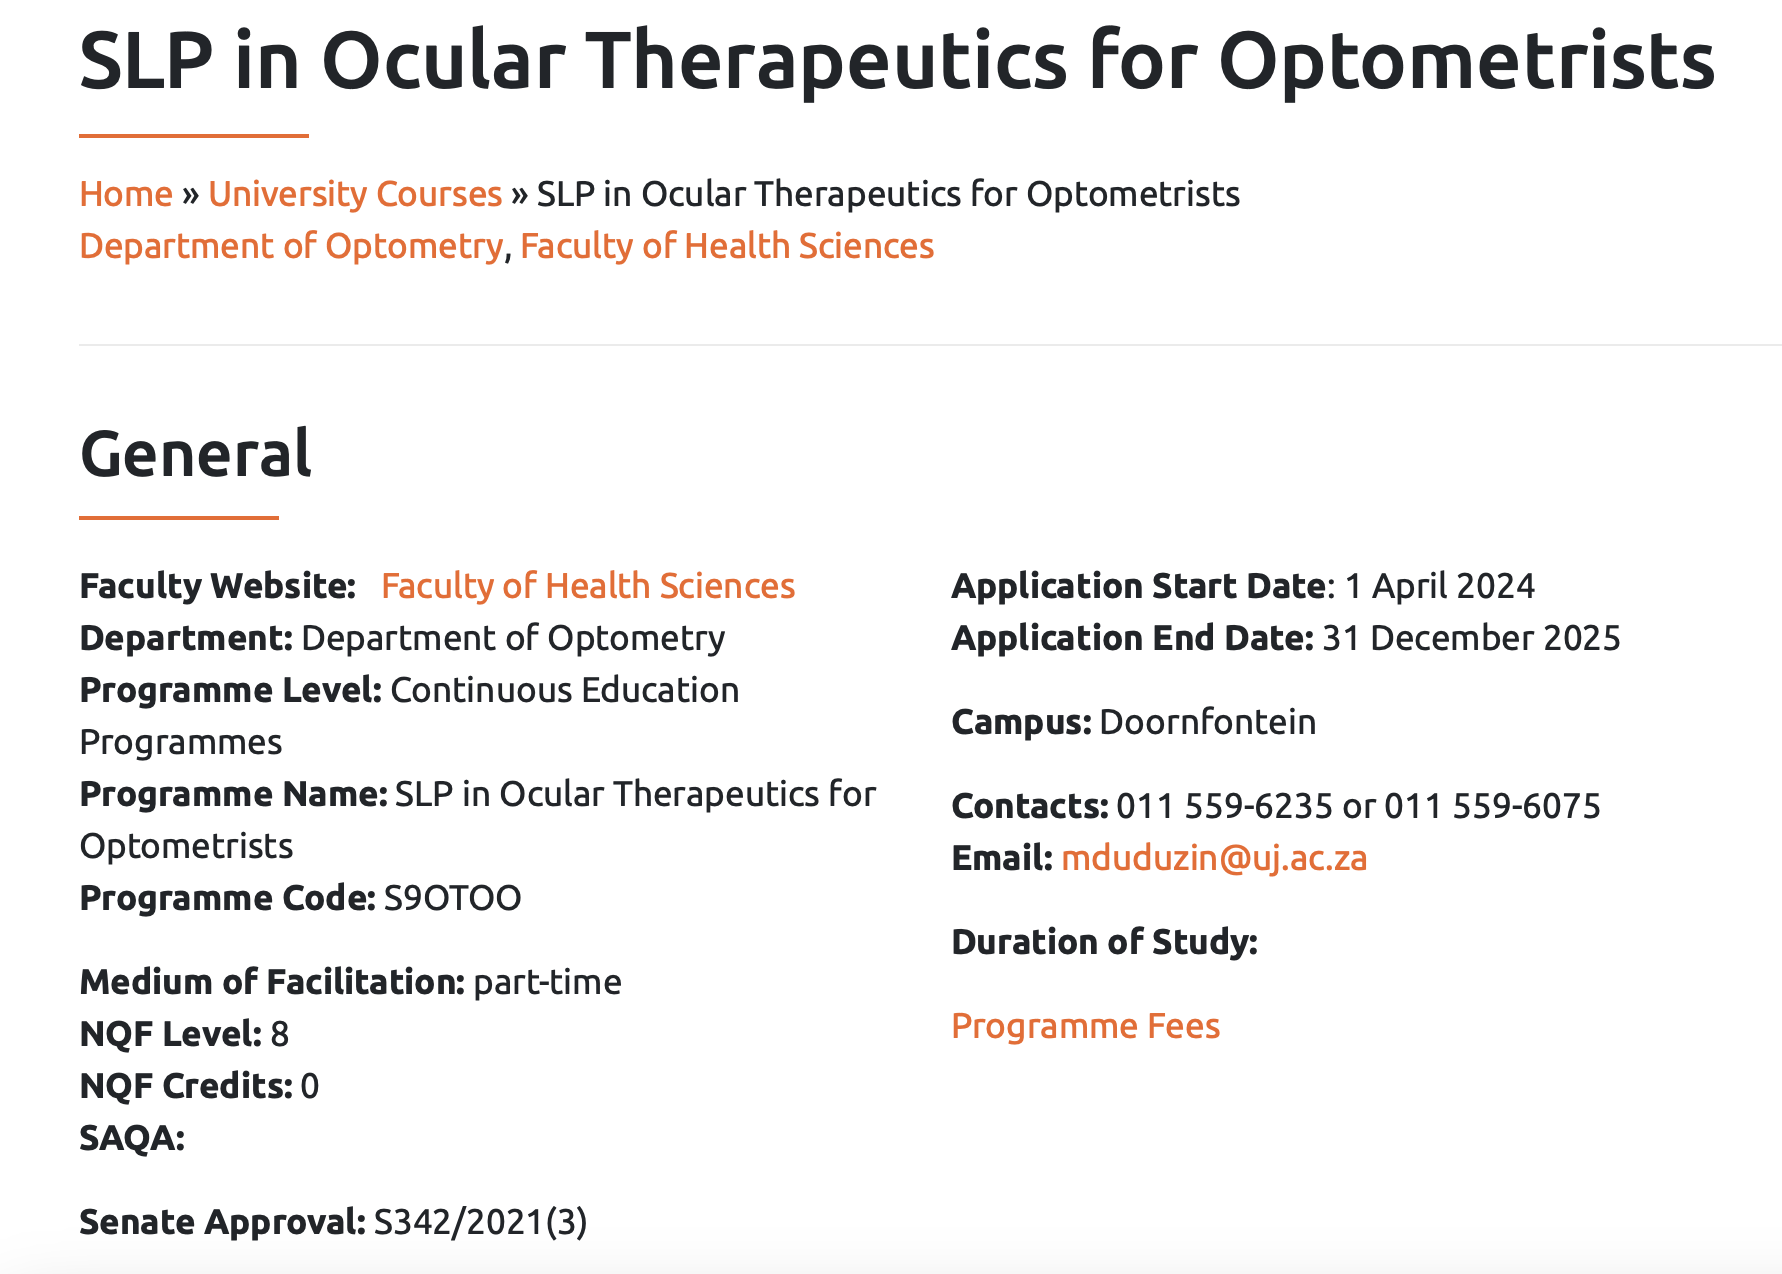Screen dimensions: 1782x1274
Task: Open the Home breadcrumb link
Action: [x=126, y=194]
